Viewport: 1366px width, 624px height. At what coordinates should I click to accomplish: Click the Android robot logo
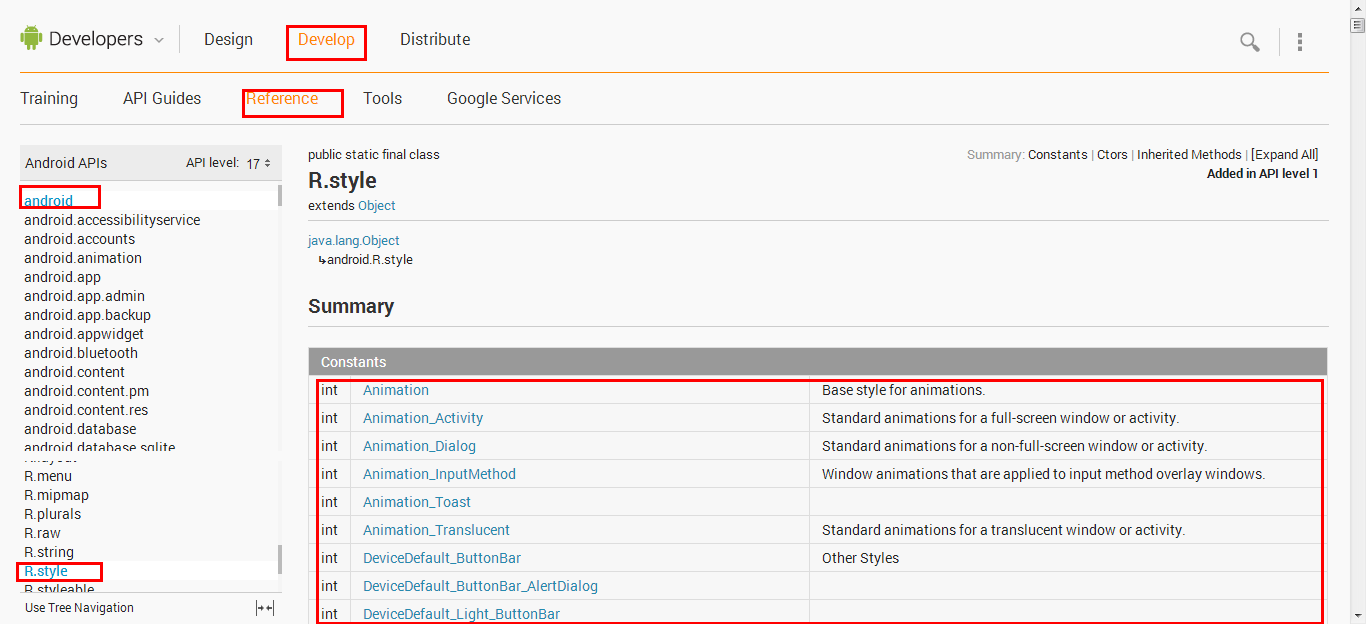click(31, 39)
